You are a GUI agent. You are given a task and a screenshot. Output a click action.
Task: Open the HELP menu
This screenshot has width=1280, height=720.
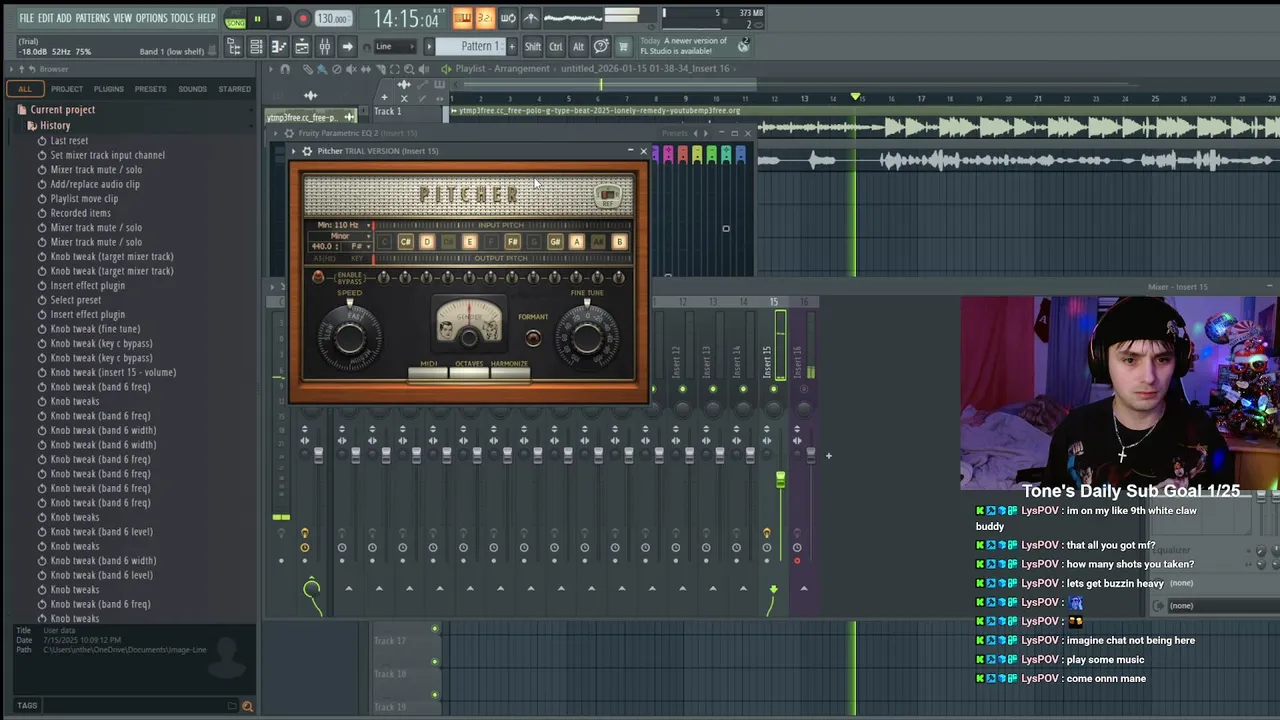(206, 18)
